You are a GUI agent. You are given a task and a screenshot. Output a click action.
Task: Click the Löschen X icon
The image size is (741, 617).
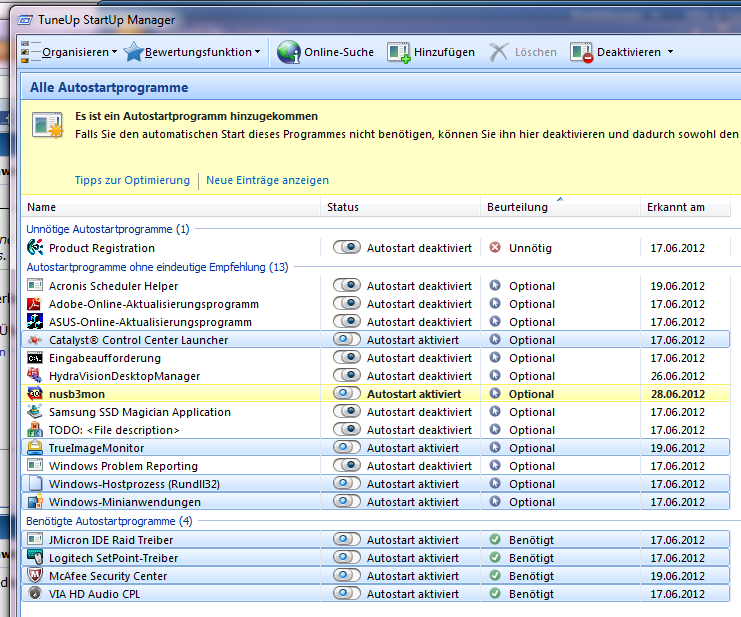[x=499, y=52]
